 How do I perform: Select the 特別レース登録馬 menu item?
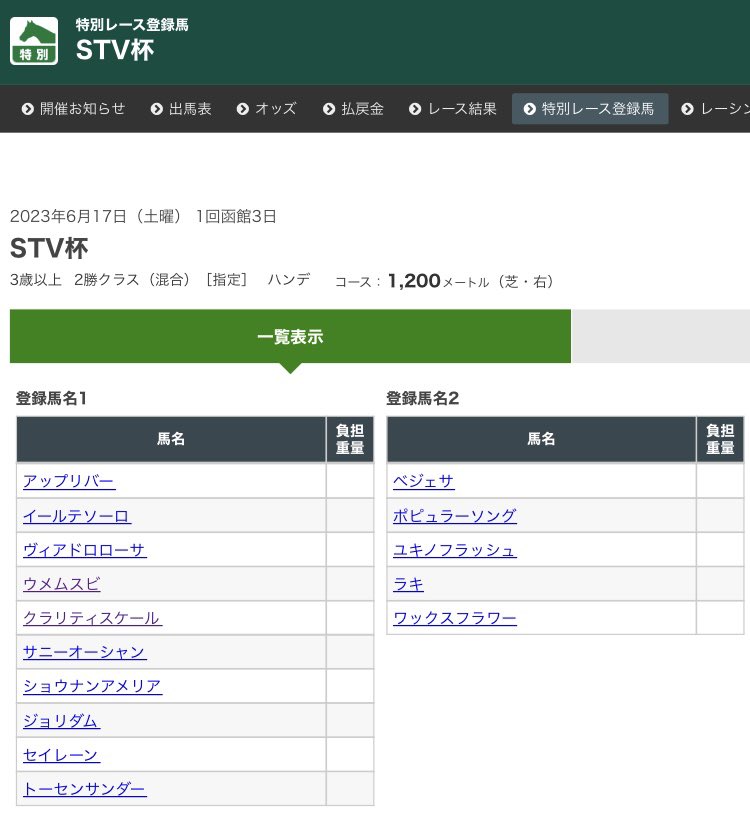(x=590, y=109)
